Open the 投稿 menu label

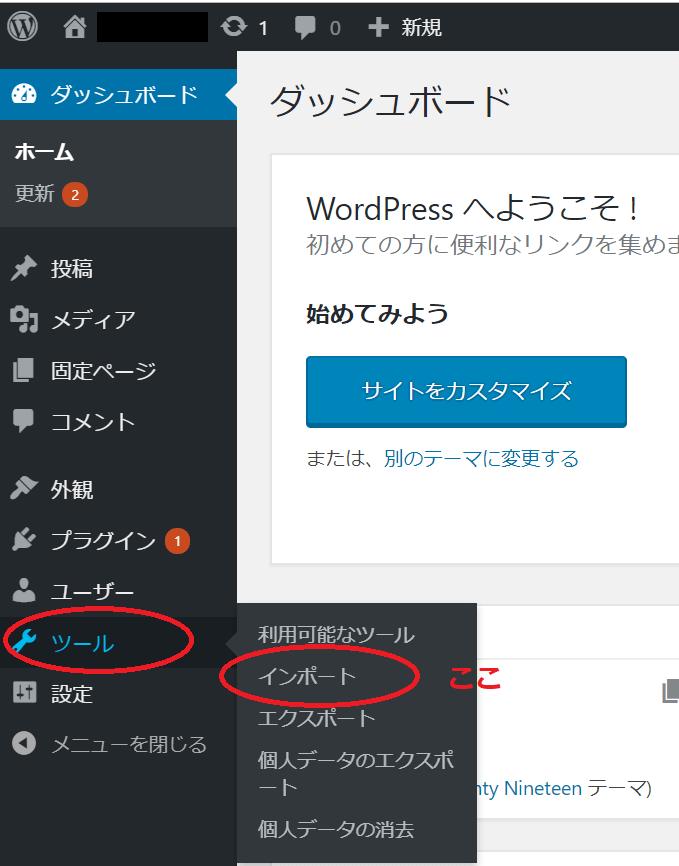pyautogui.click(x=72, y=269)
